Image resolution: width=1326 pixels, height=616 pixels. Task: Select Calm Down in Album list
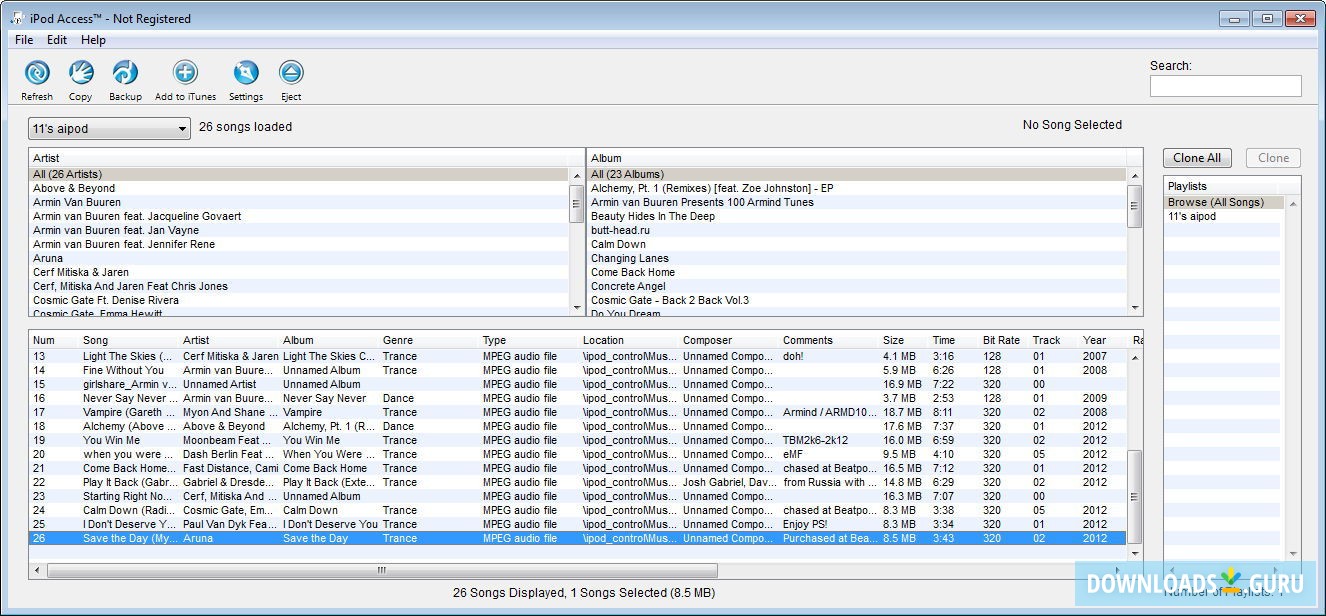click(618, 244)
